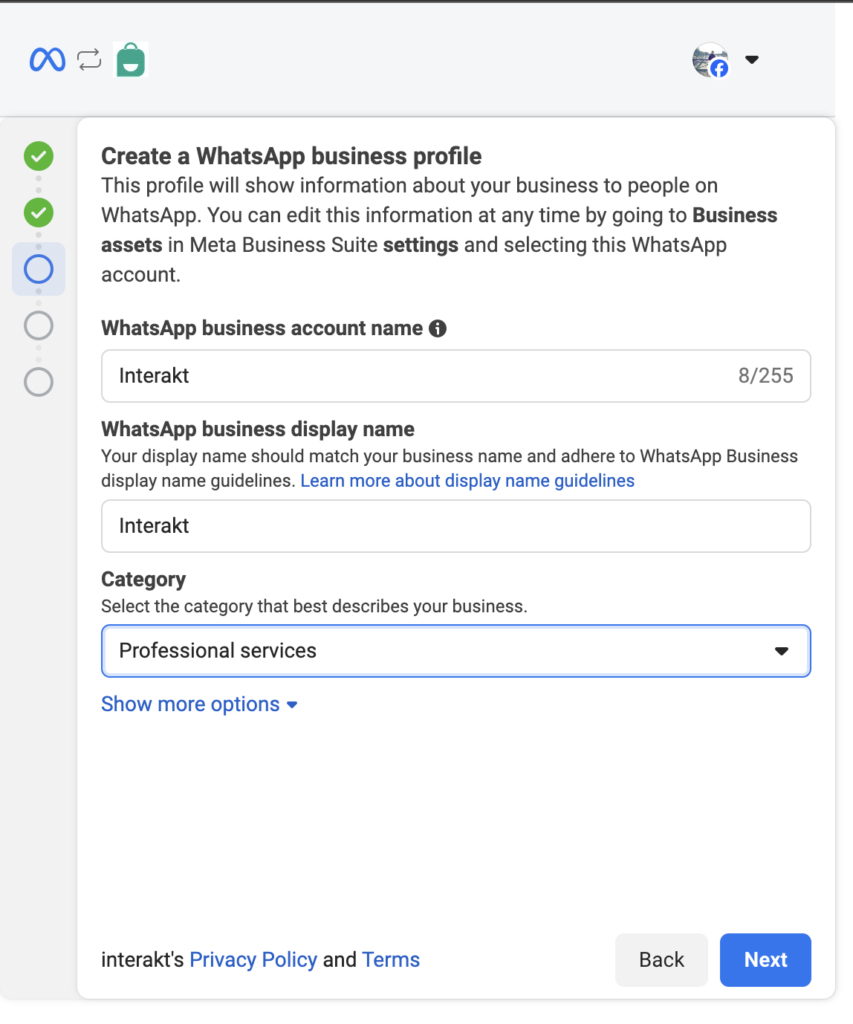This screenshot has width=853, height=1024.
Task: Select the fourth step circle
Action: coord(39,325)
